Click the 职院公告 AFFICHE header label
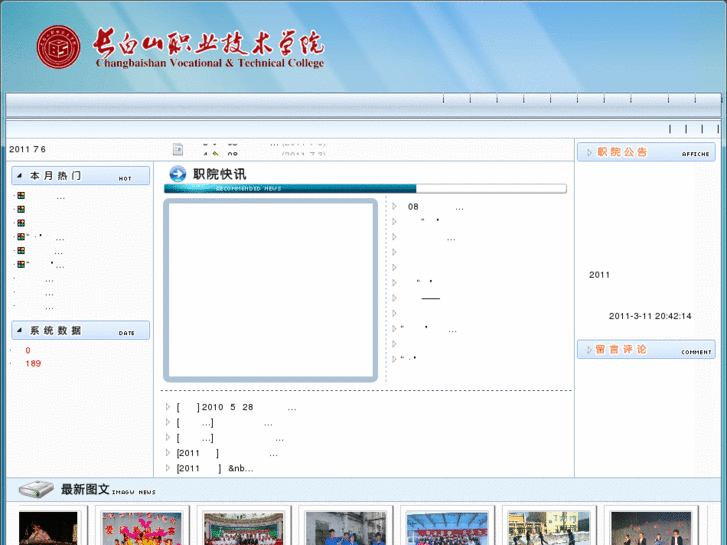The height and width of the screenshot is (545, 727). click(646, 152)
